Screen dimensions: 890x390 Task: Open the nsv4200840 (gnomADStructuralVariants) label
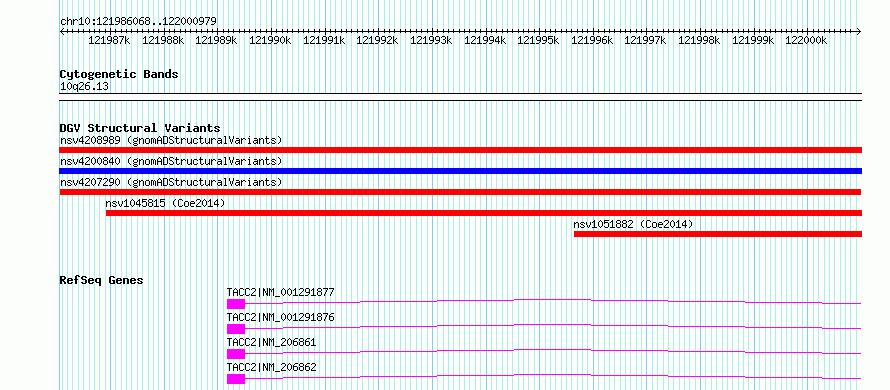[171, 161]
